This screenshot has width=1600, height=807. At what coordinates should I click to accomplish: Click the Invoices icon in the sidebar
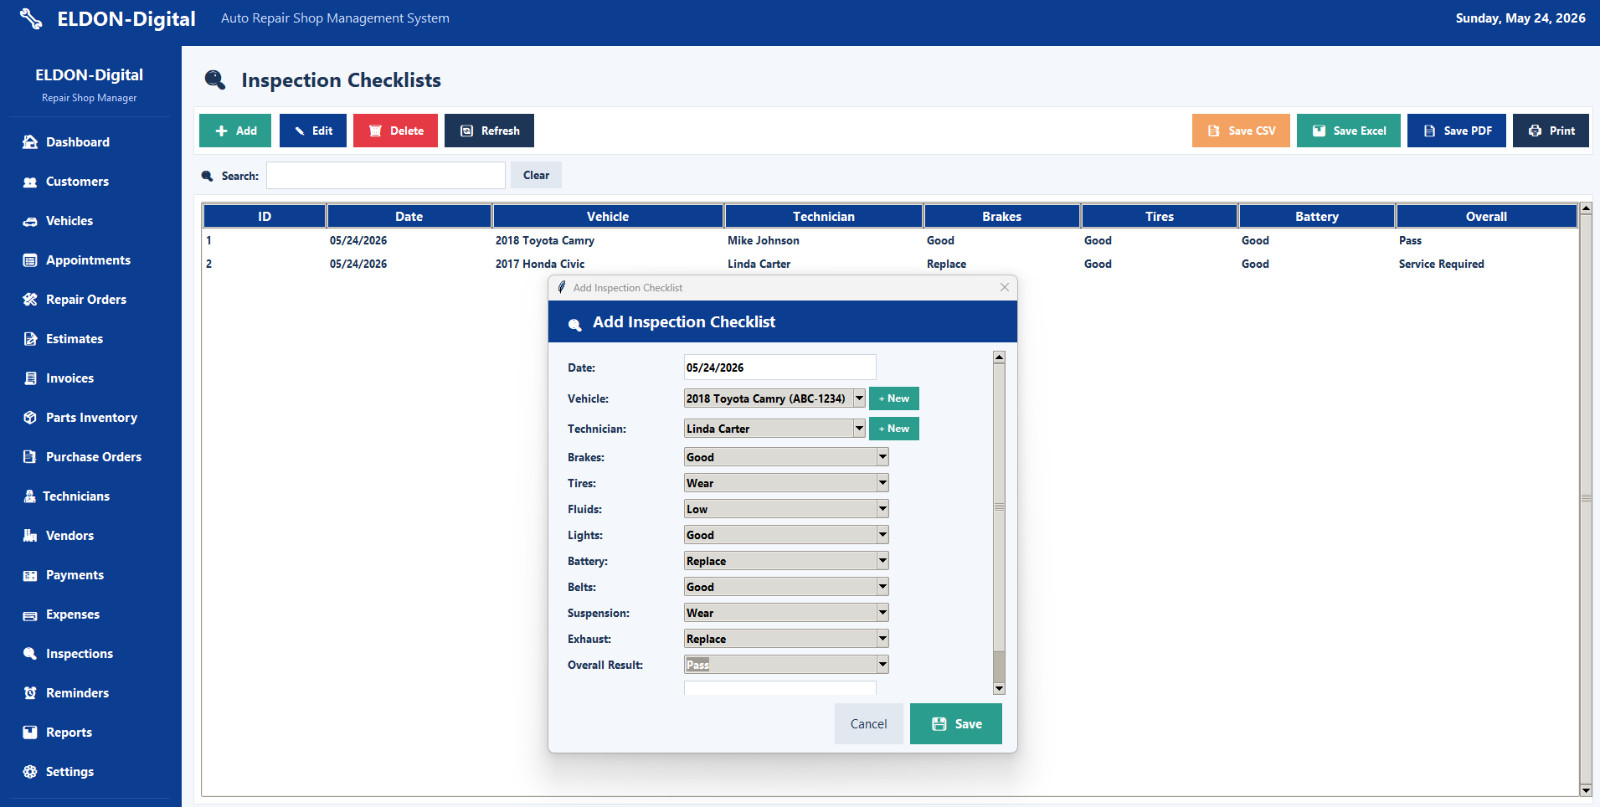click(30, 378)
